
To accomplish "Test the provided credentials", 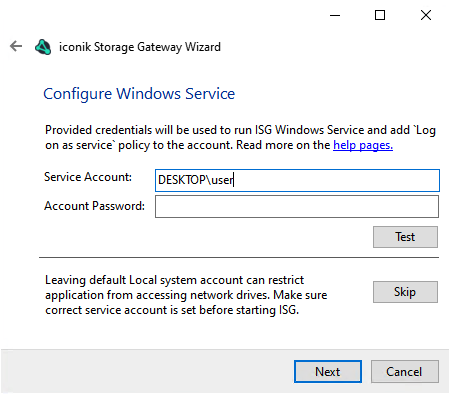I will [405, 237].
